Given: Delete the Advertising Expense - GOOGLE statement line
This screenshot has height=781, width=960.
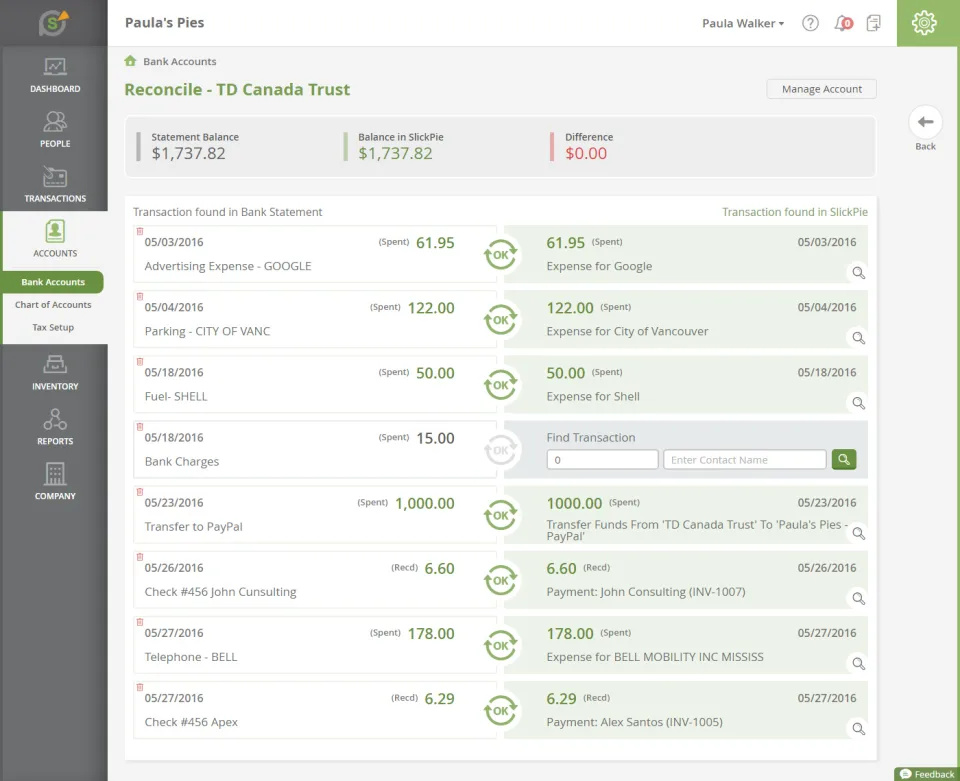Looking at the screenshot, I should [140, 231].
